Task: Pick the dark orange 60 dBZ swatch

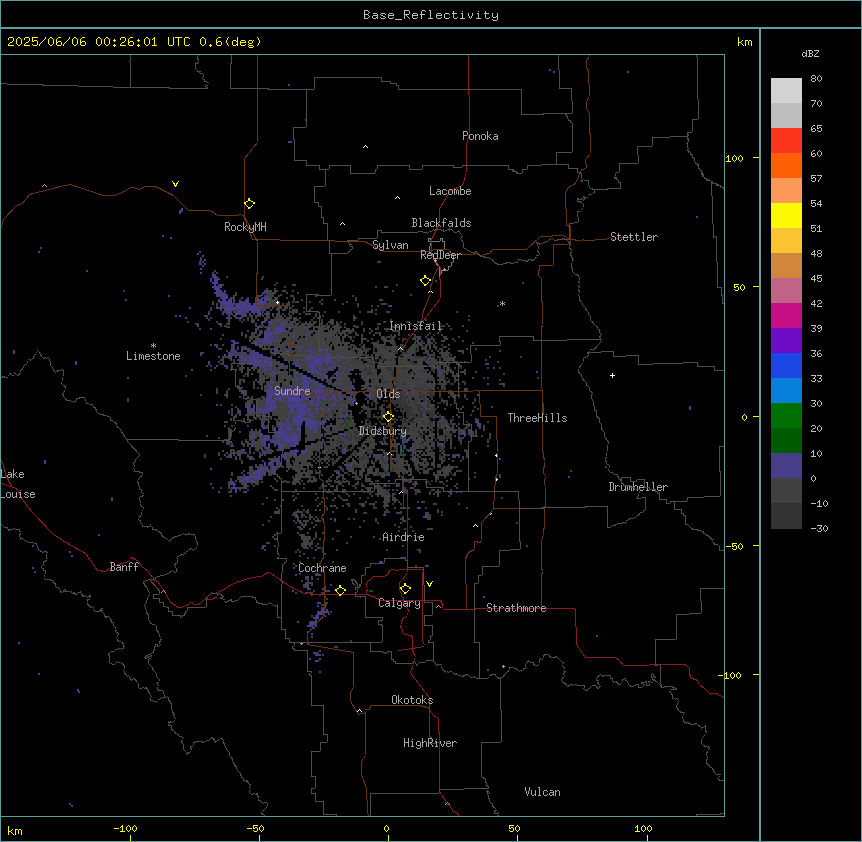Action: pos(786,165)
